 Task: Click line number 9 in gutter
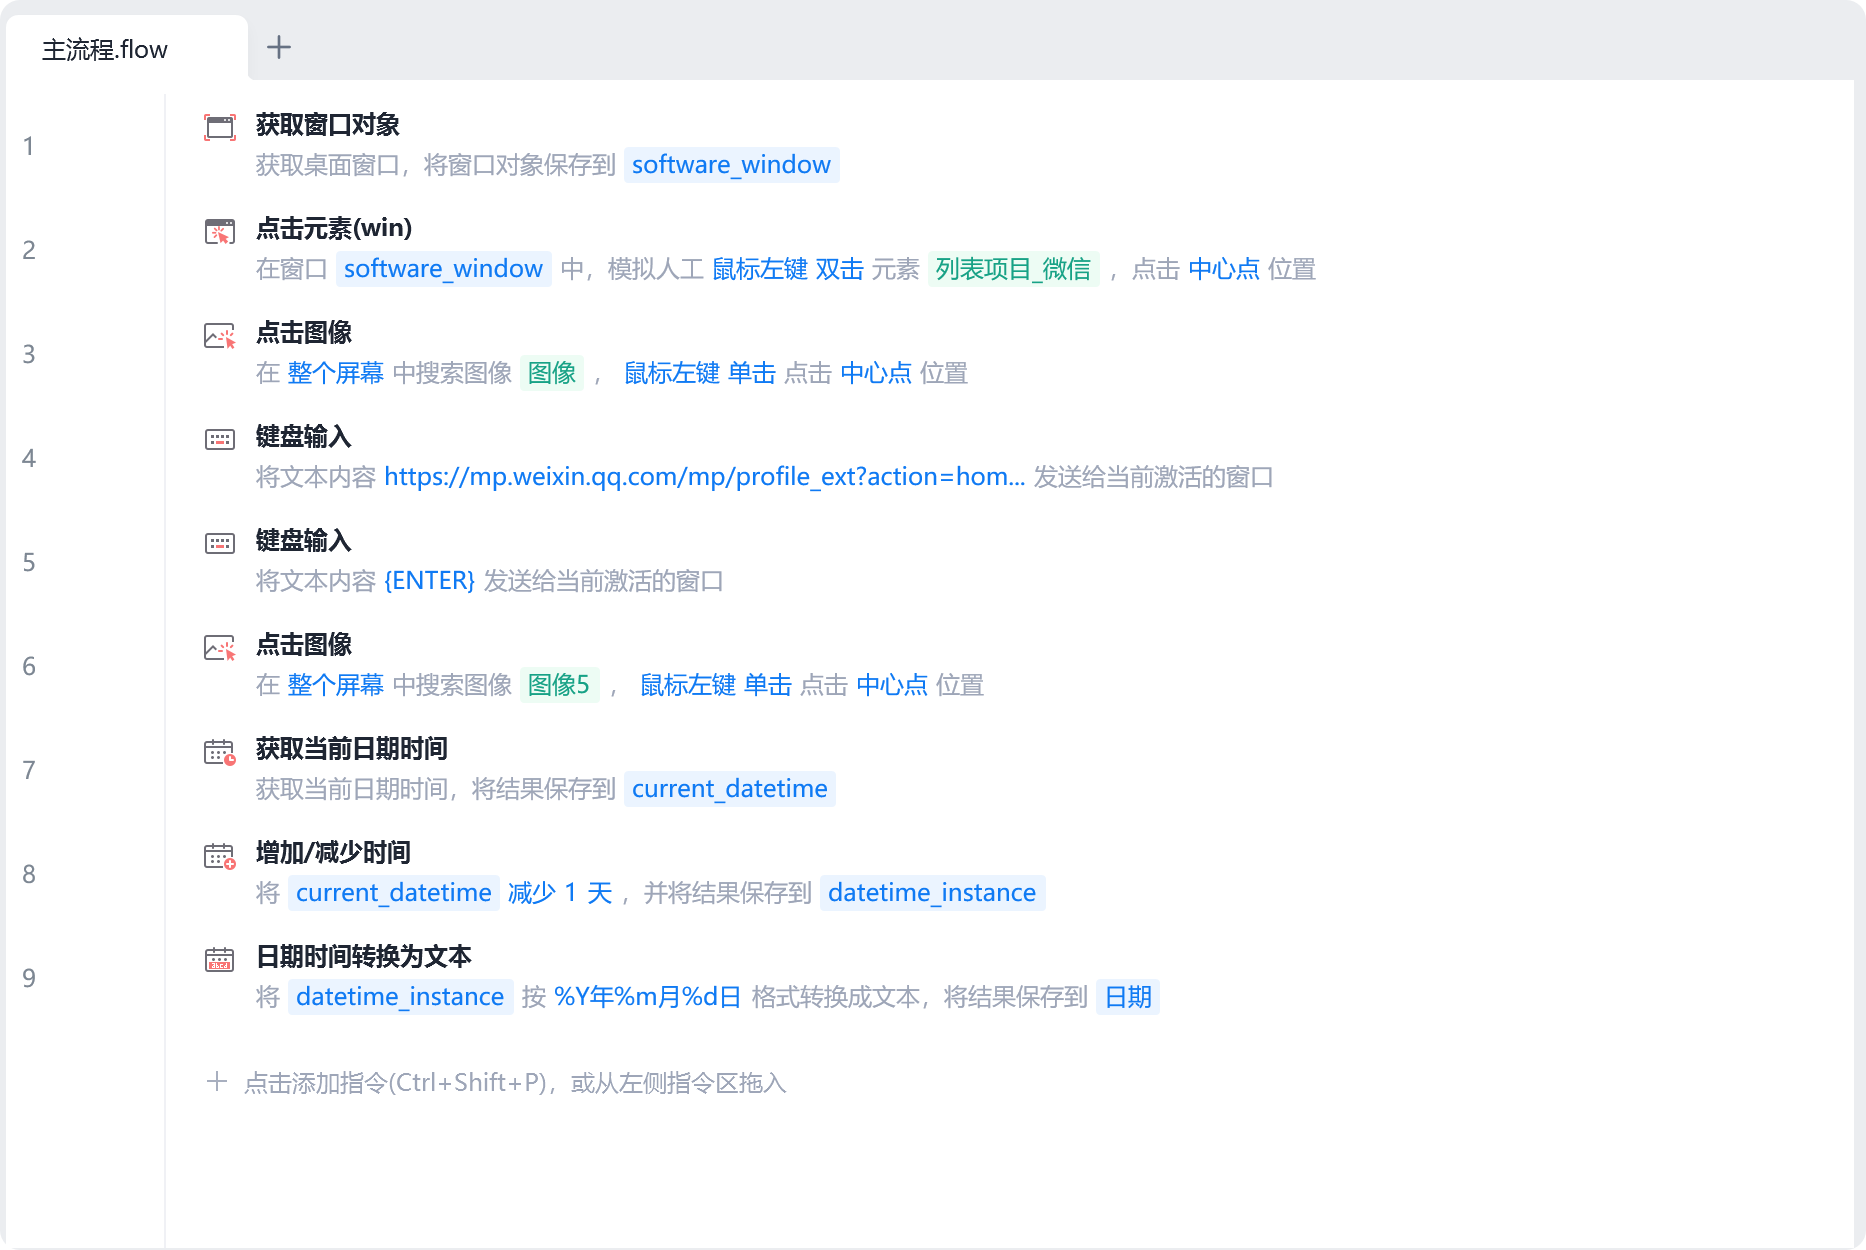tap(29, 979)
